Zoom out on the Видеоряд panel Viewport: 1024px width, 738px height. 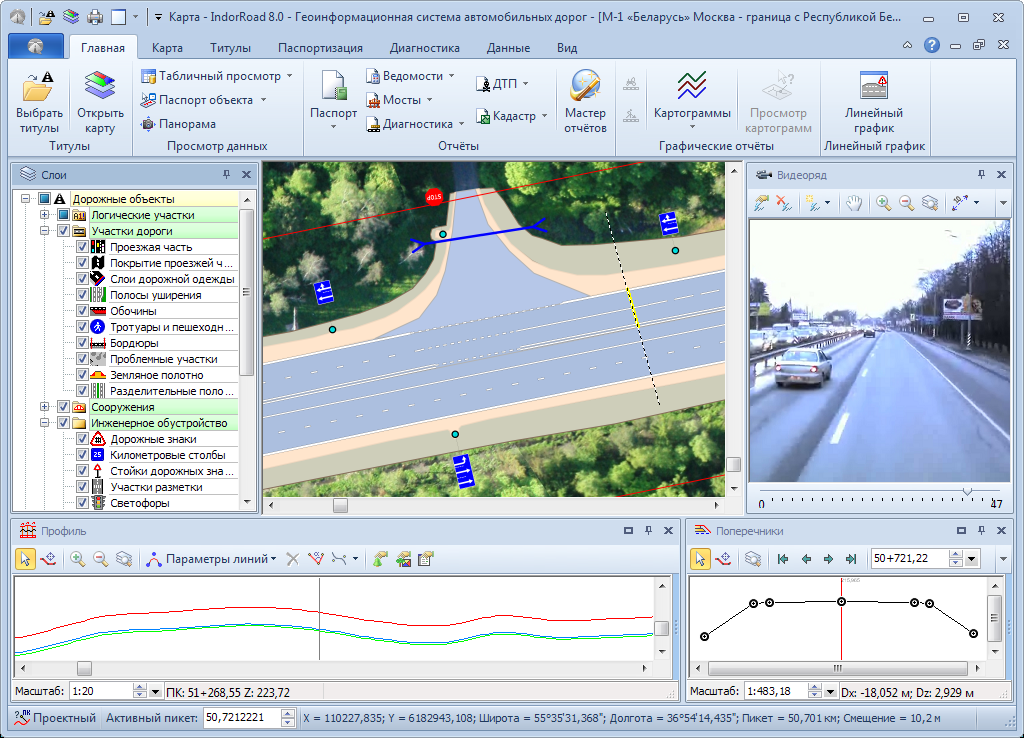click(906, 203)
